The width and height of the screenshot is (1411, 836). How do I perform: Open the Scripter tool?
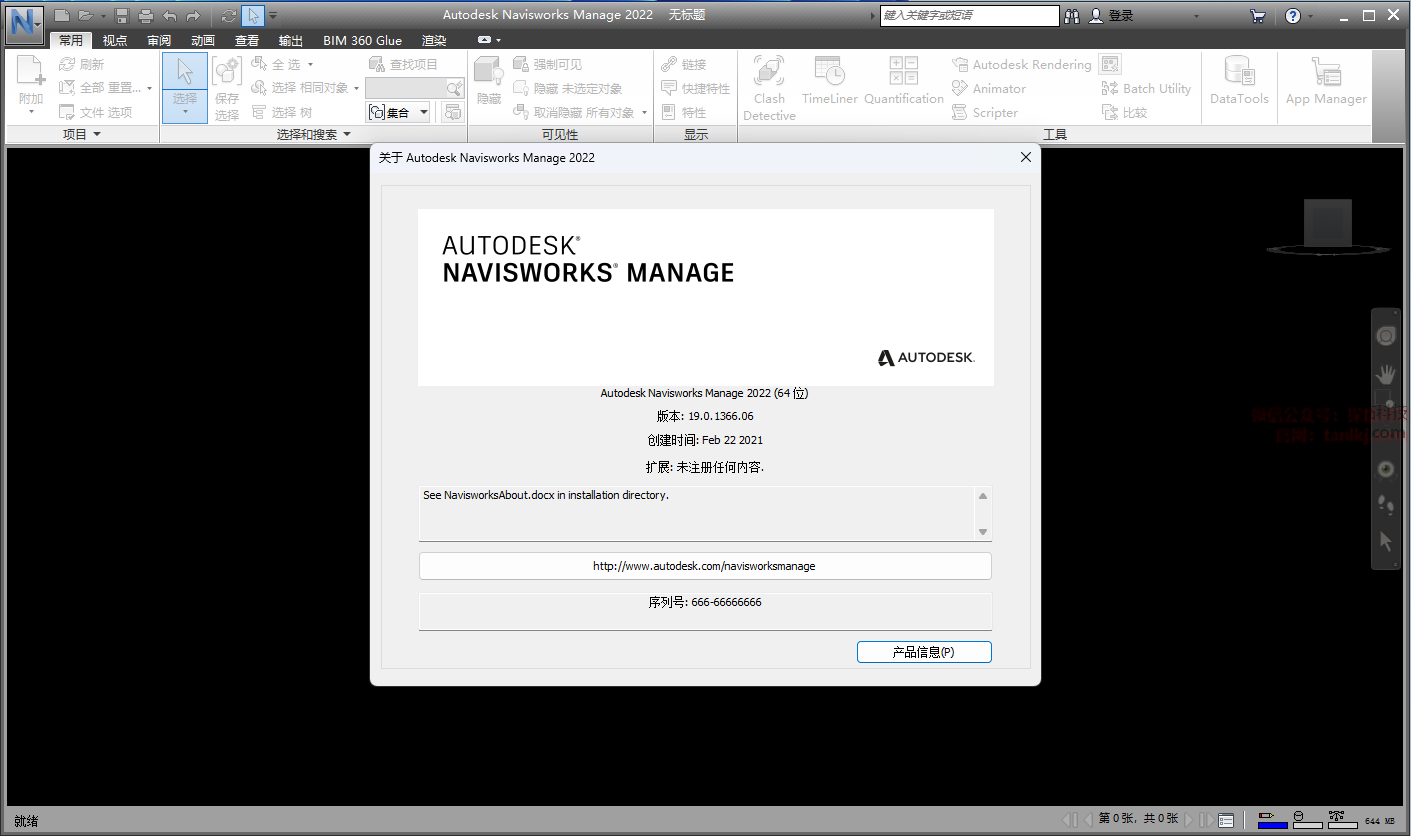click(985, 112)
